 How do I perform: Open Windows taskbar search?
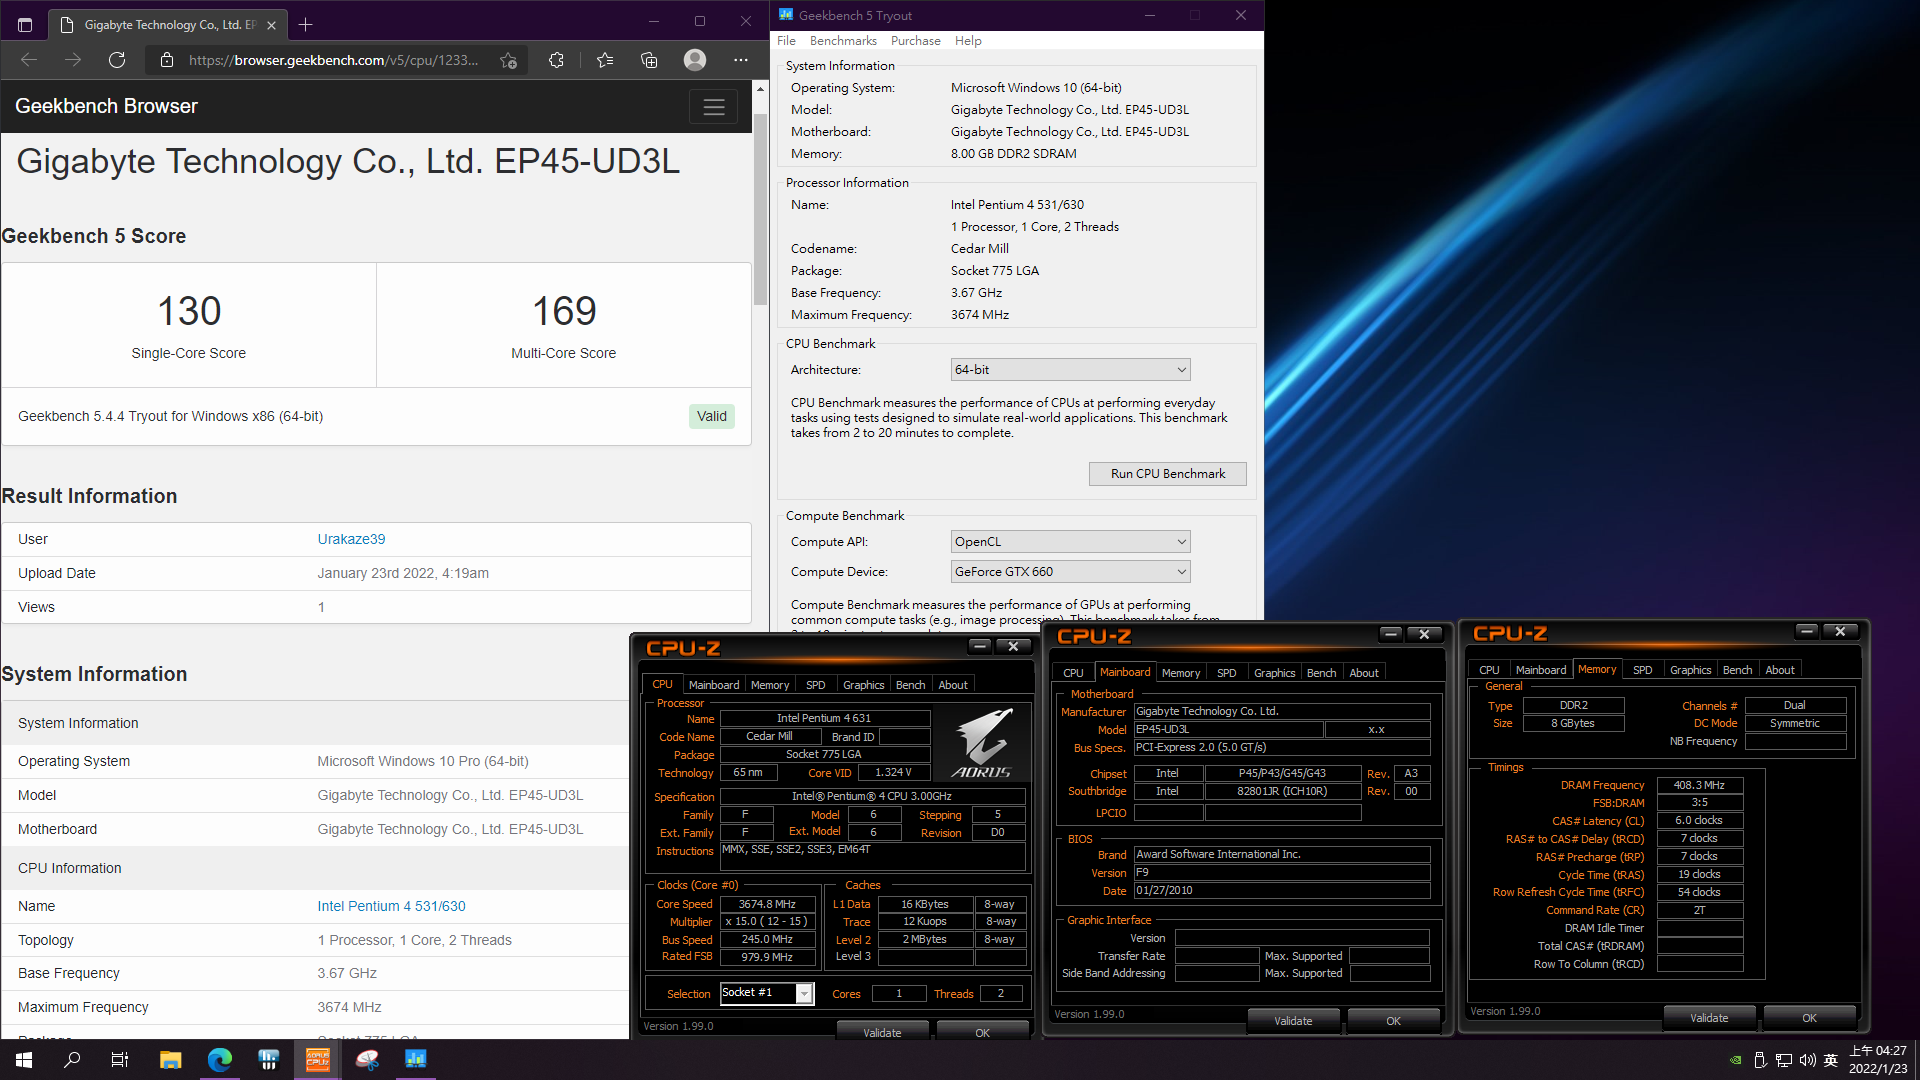[x=72, y=1059]
